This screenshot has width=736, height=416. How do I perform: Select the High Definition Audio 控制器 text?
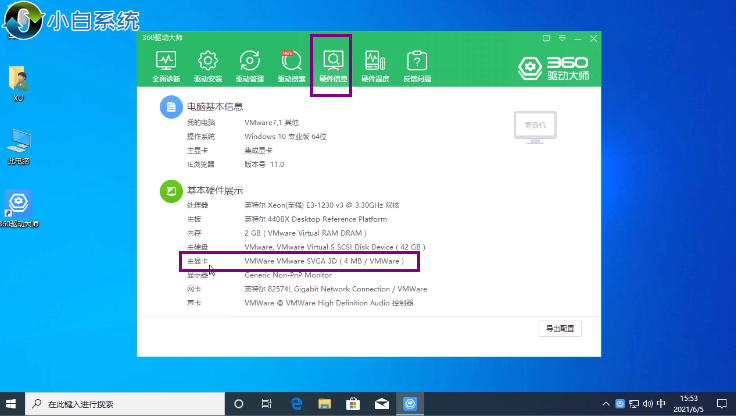[x=329, y=303]
